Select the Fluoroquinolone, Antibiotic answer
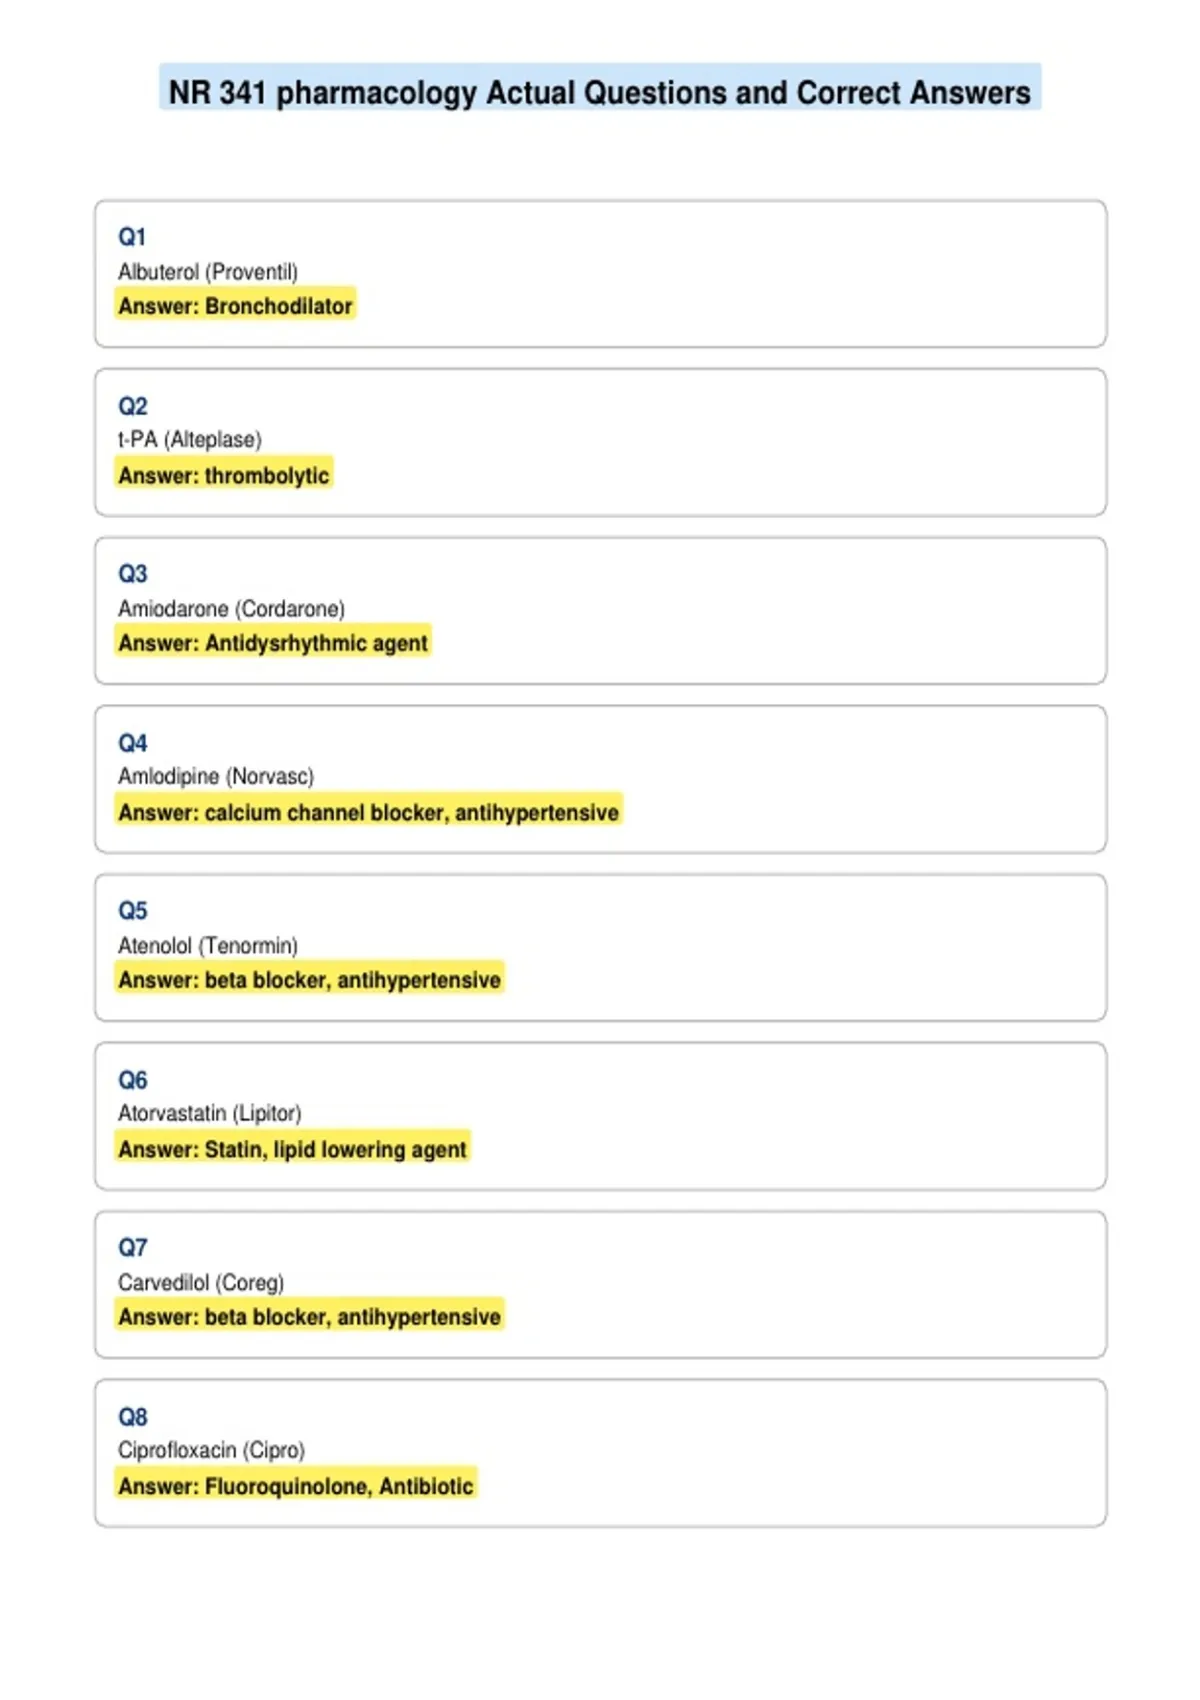Image resolution: width=1200 pixels, height=1700 pixels. [x=296, y=1486]
